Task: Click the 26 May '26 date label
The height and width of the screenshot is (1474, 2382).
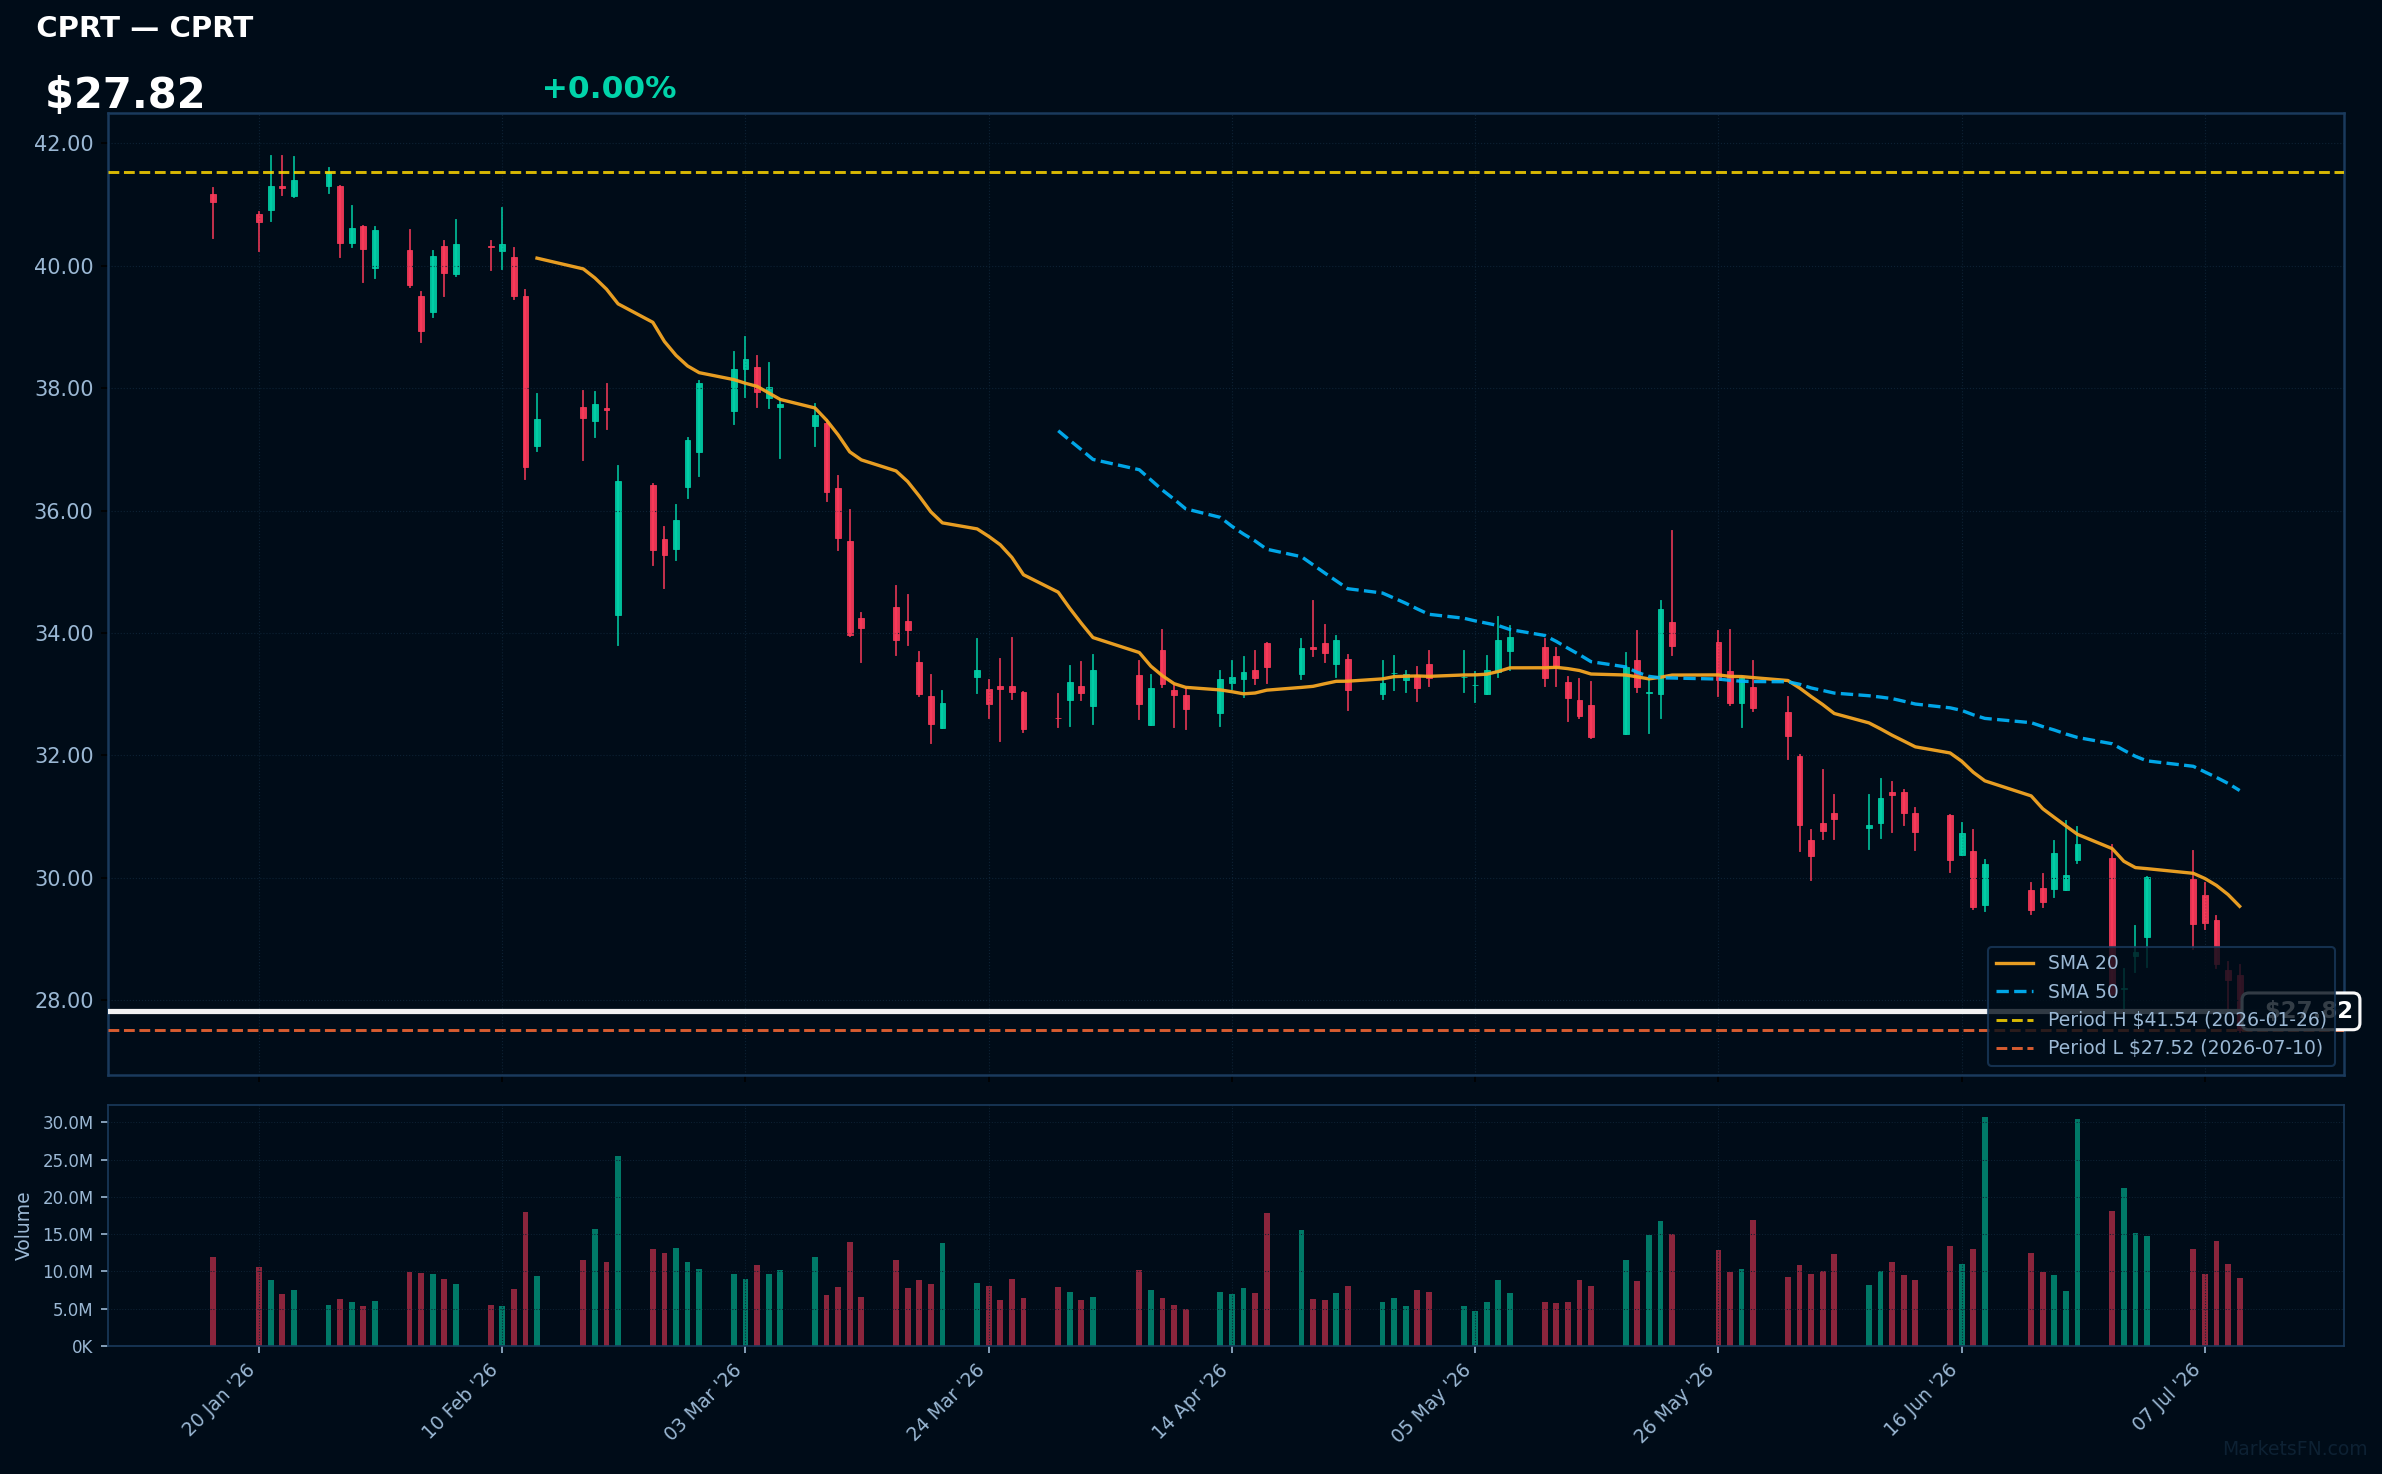Action: point(1674,1401)
